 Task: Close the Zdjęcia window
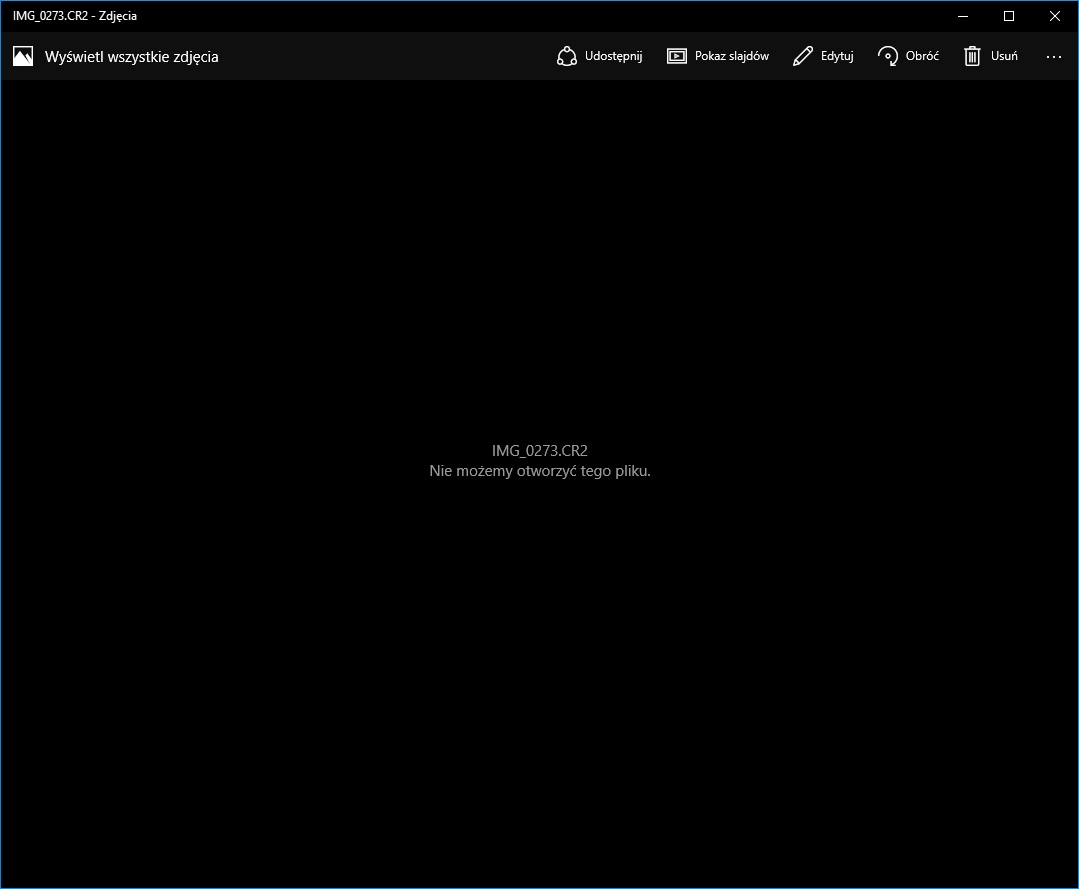[1054, 16]
